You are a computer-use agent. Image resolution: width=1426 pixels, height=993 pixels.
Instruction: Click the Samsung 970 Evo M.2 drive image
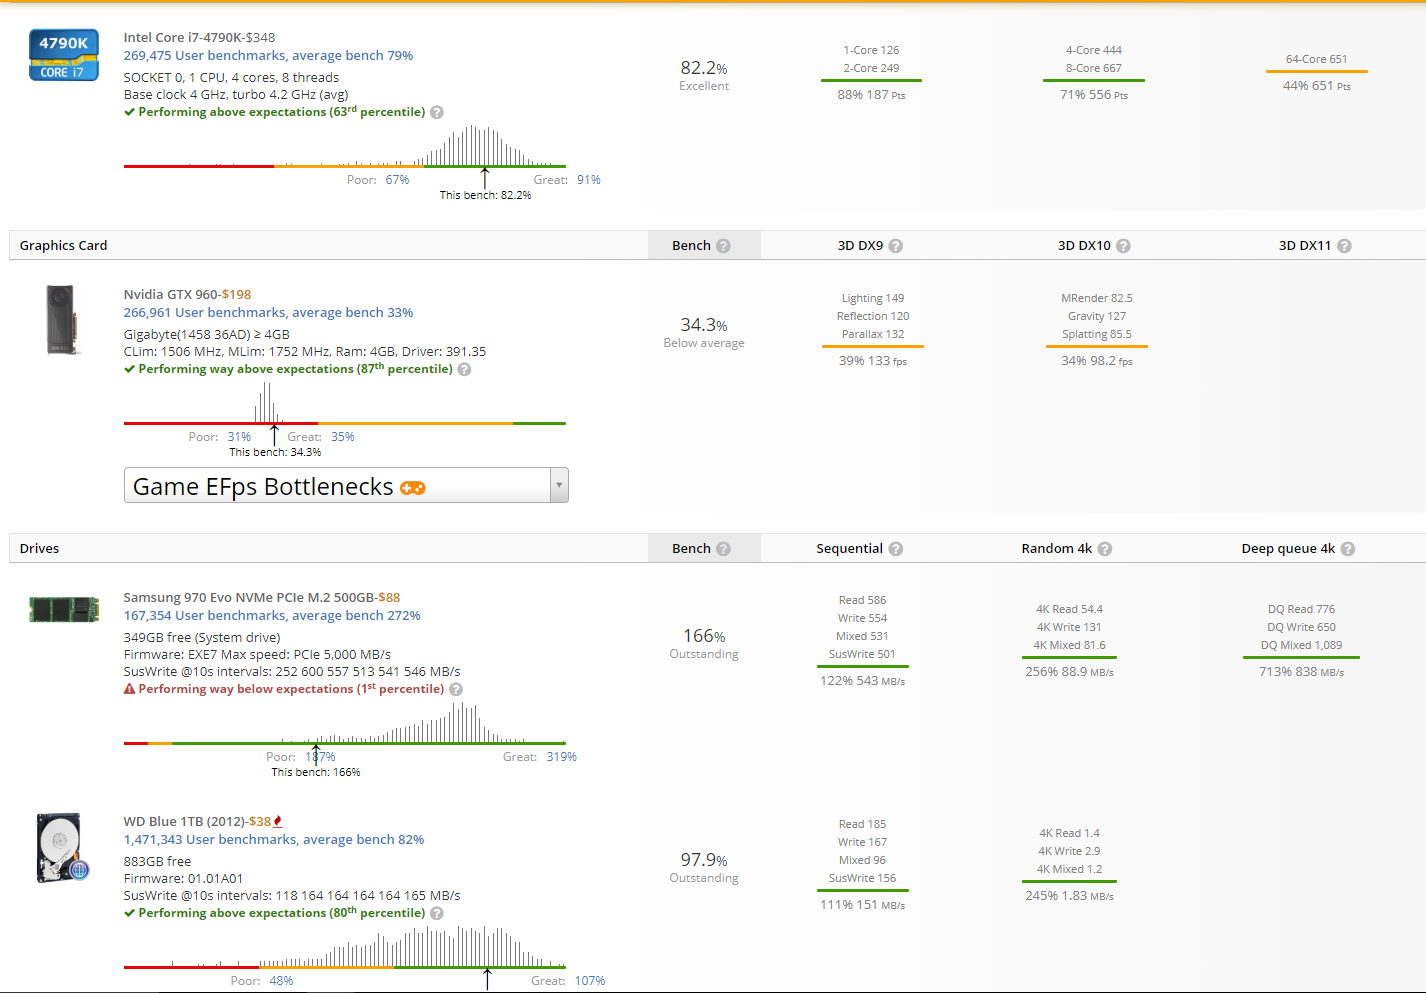(64, 609)
